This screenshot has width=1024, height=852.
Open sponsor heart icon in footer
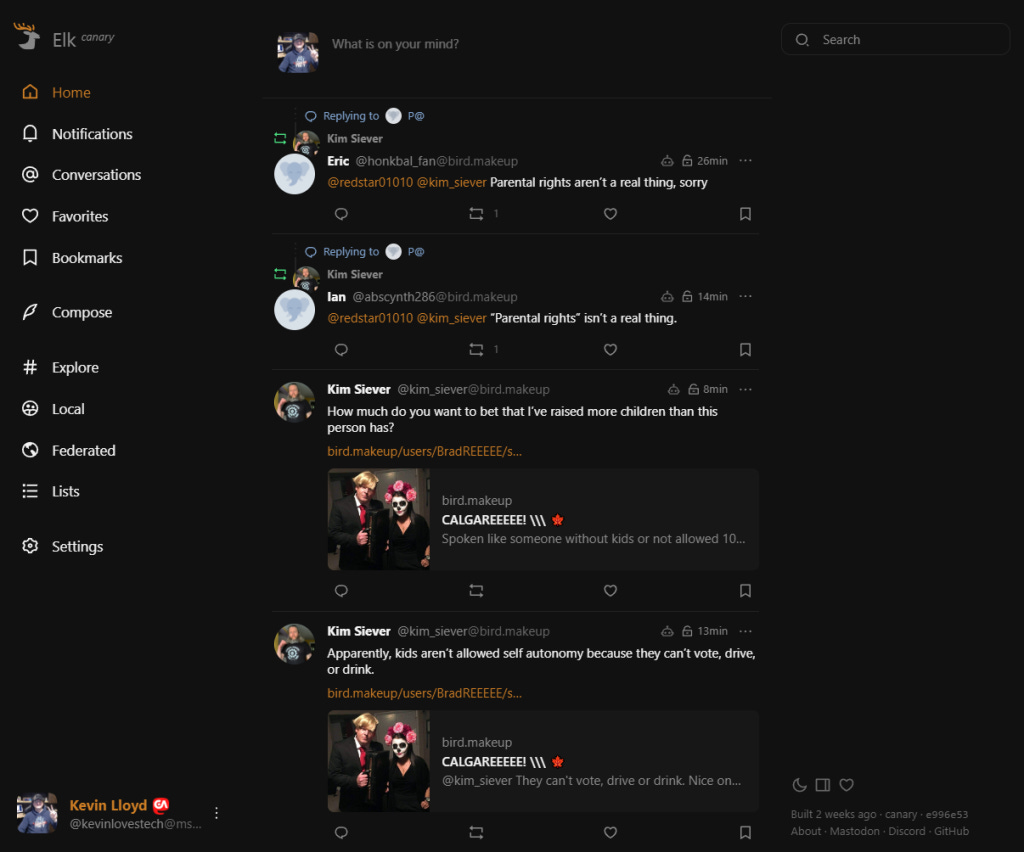coord(846,785)
